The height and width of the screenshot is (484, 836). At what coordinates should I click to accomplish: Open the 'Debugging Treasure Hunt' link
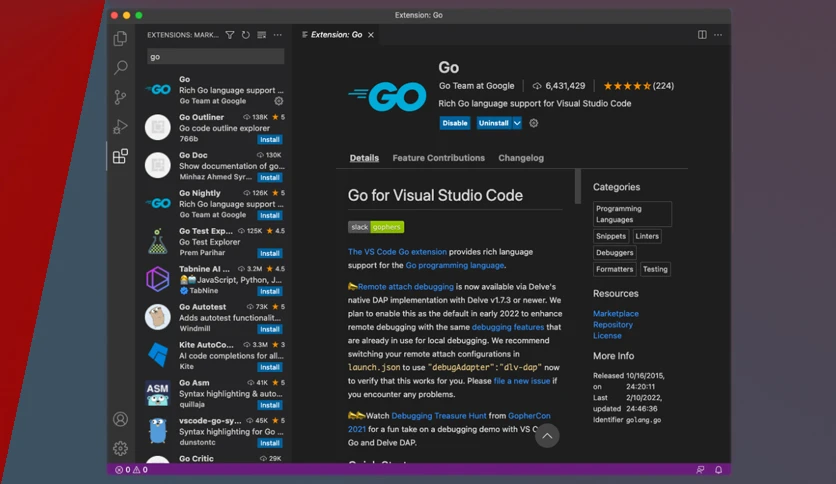(439, 415)
